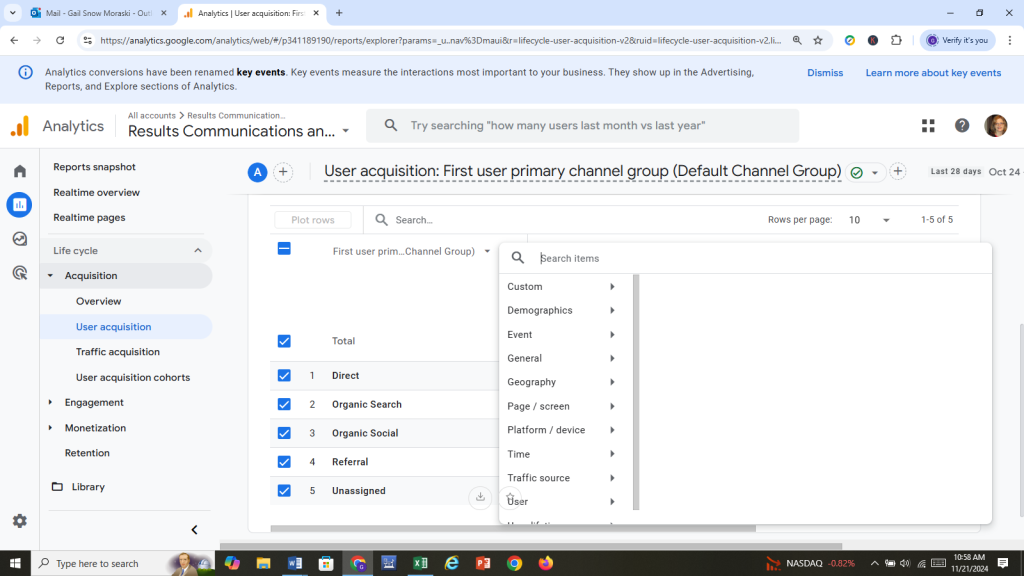Select the Reports icon in left rail

pyautogui.click(x=20, y=205)
